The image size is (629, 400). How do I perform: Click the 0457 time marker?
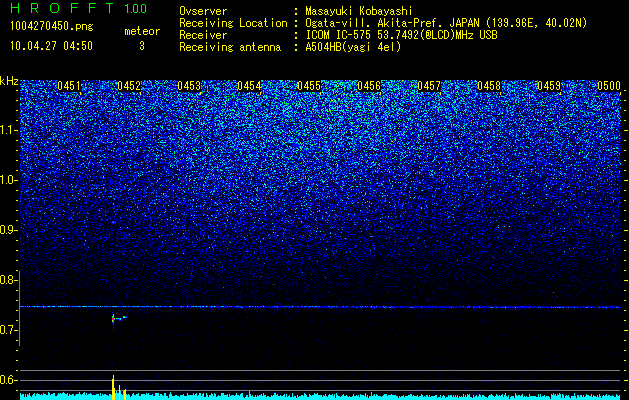click(x=429, y=86)
